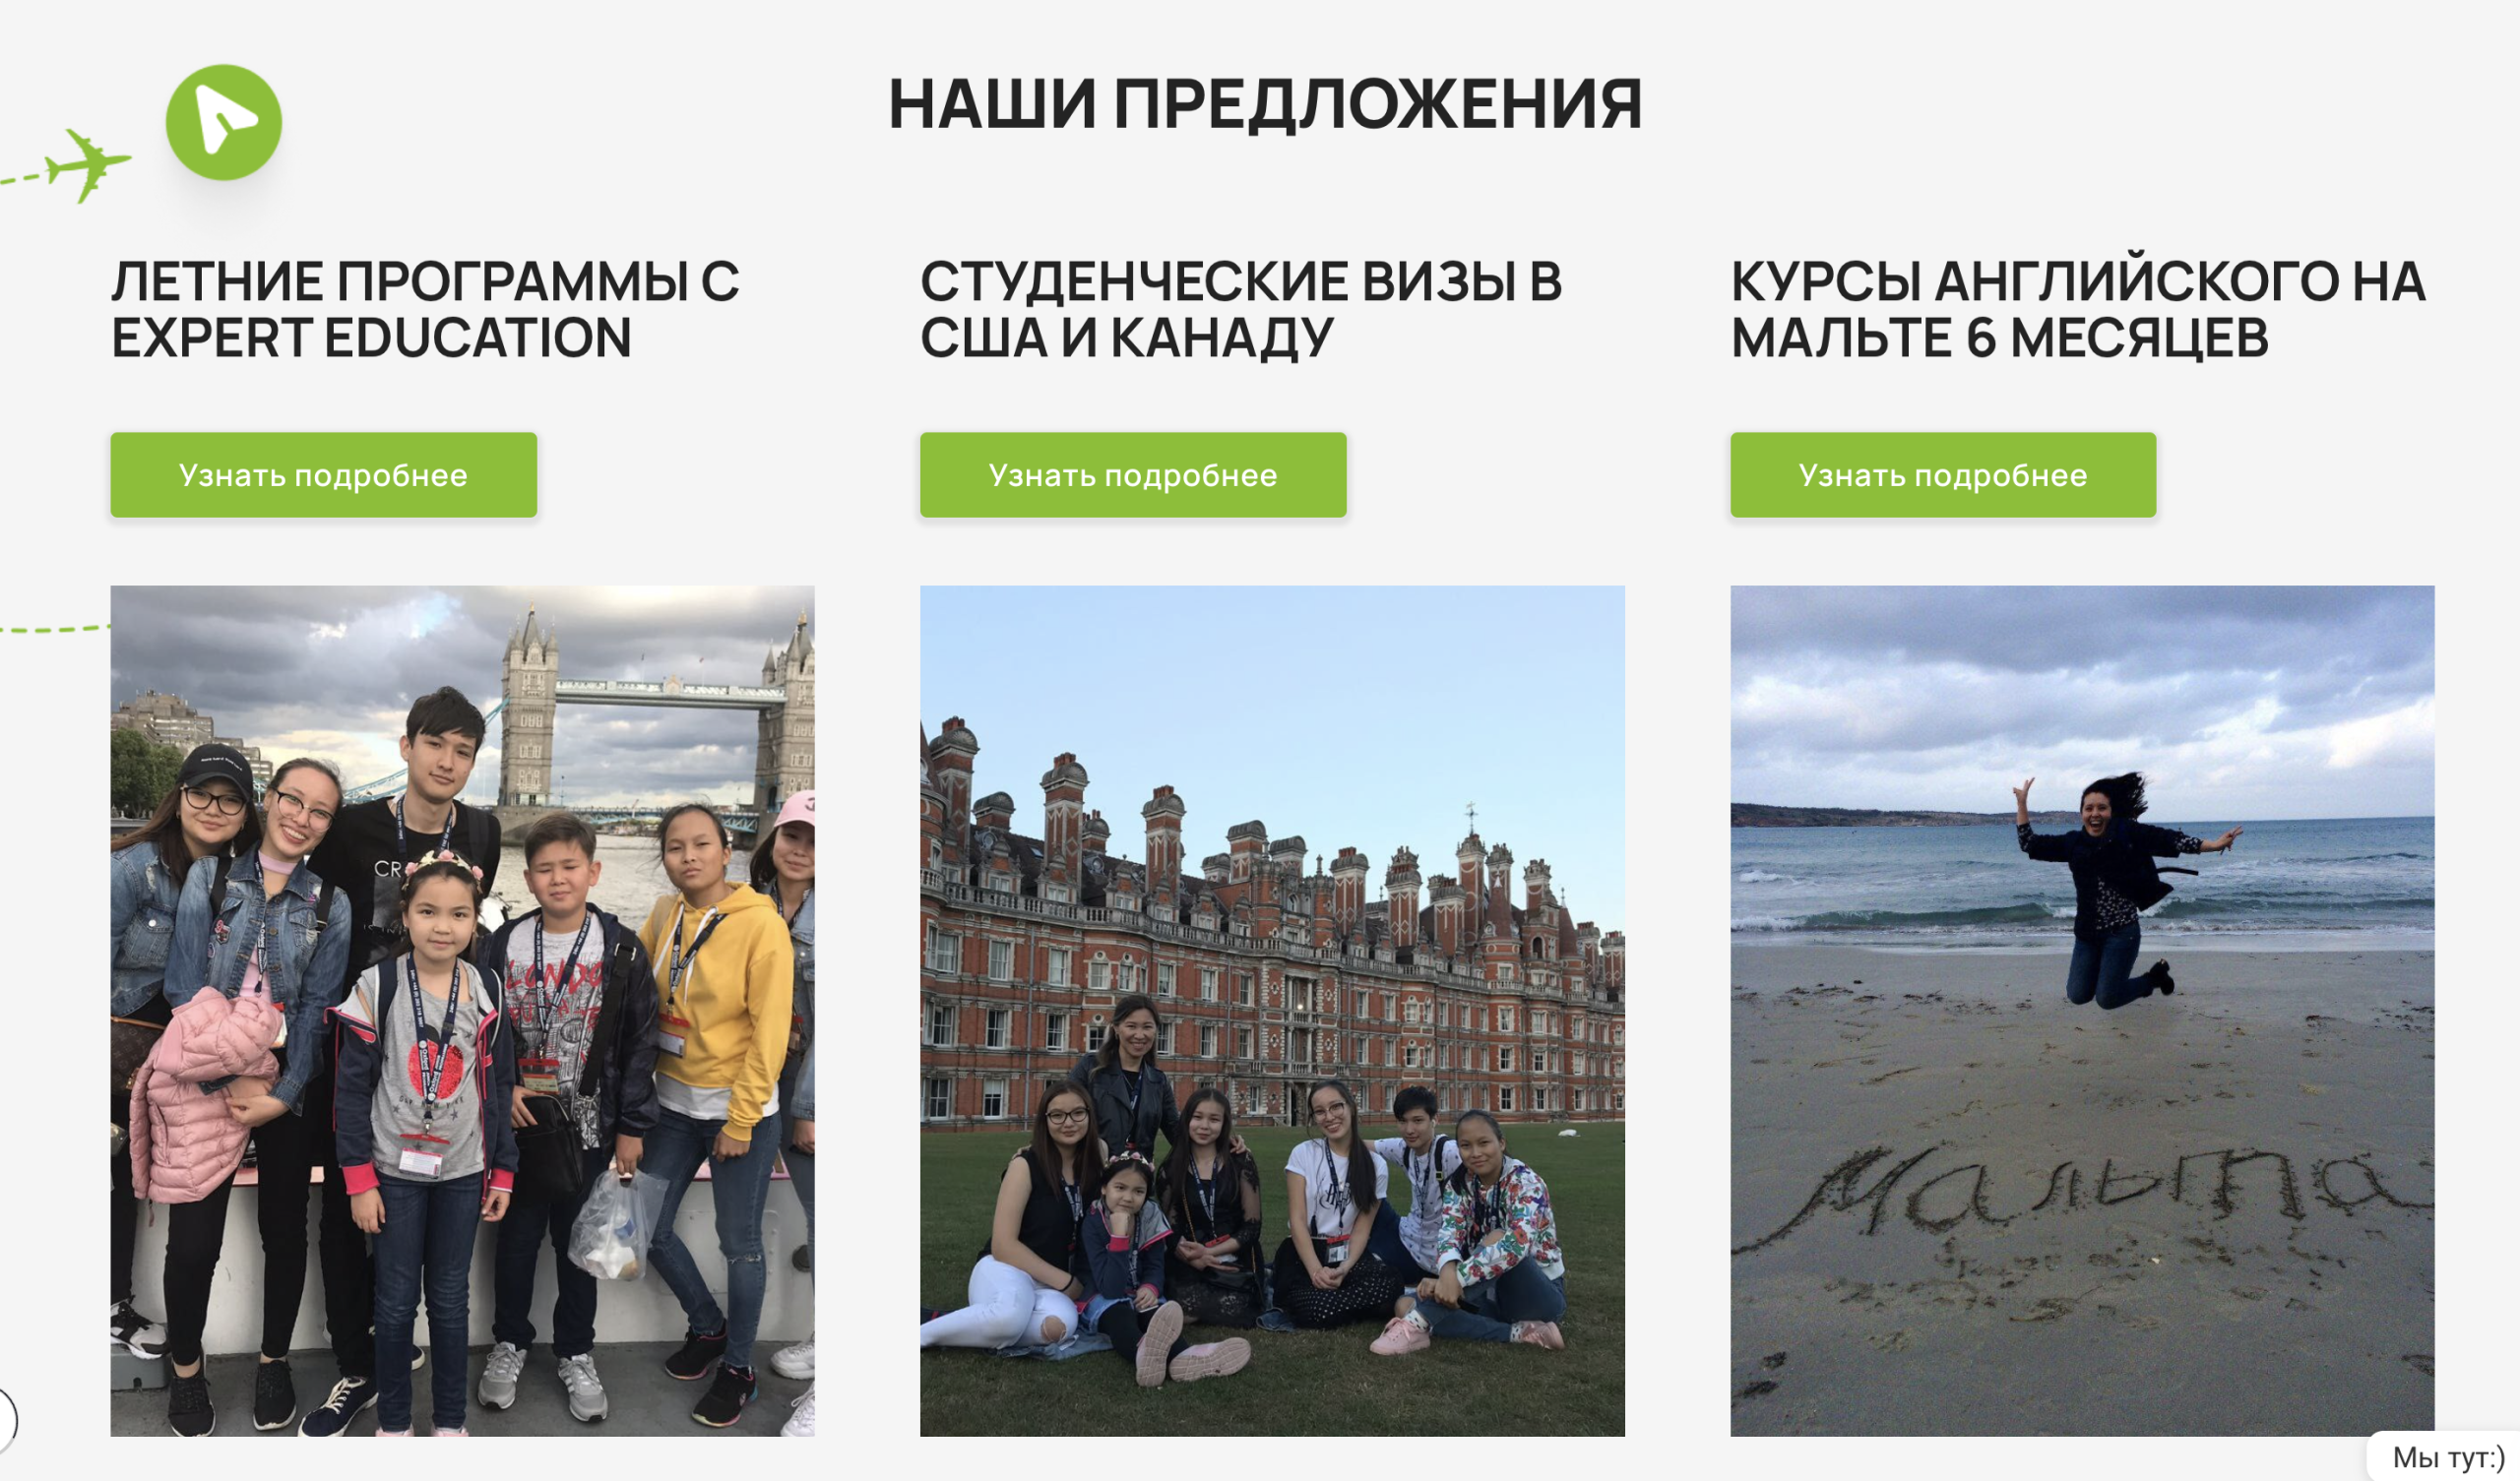Click the partial circular button at the left edge
This screenshot has width=2520, height=1481.
coord(7,1419)
